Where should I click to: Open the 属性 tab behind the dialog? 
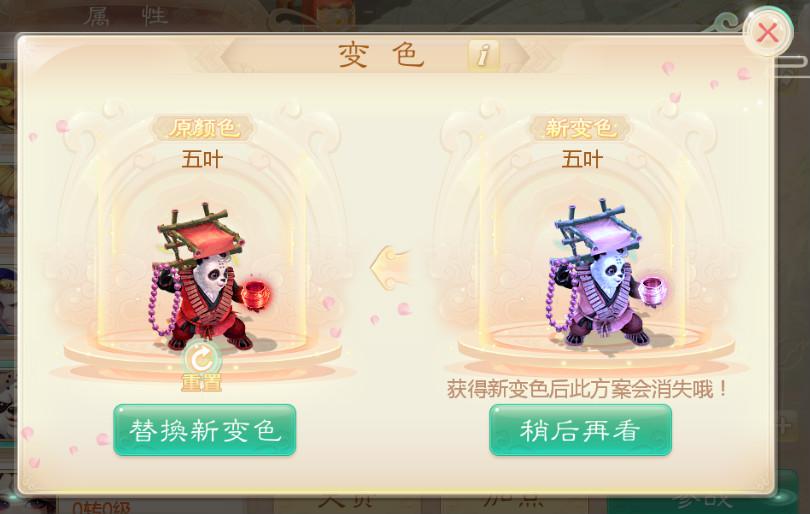point(126,15)
